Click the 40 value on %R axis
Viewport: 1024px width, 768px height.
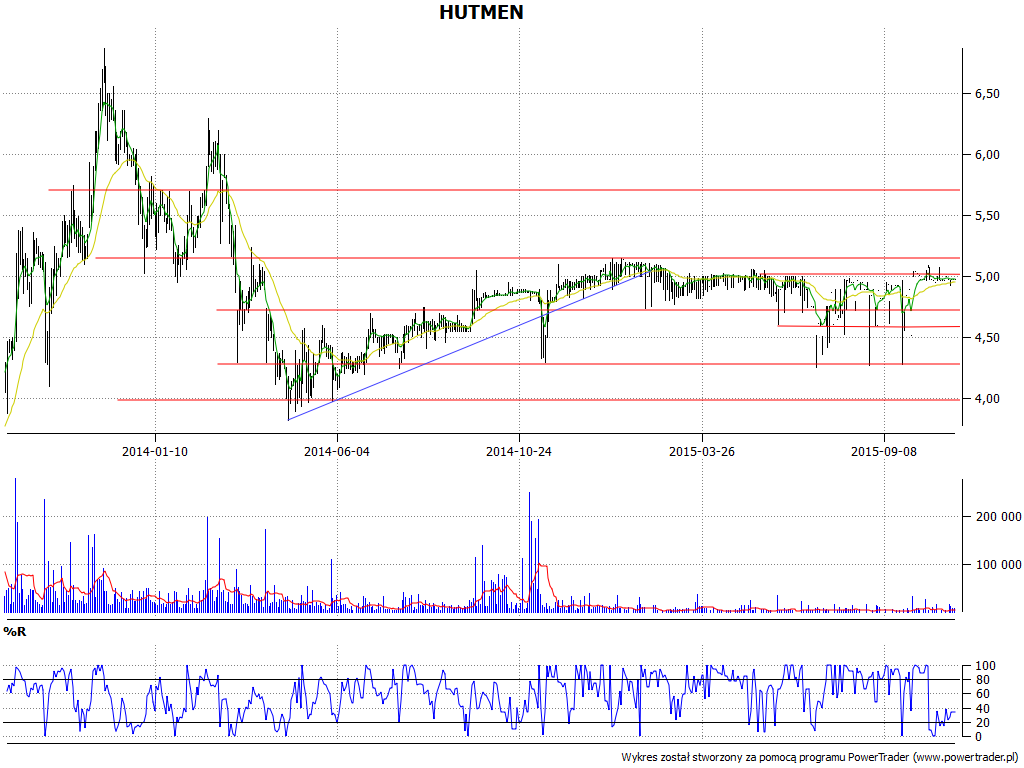[x=982, y=709]
